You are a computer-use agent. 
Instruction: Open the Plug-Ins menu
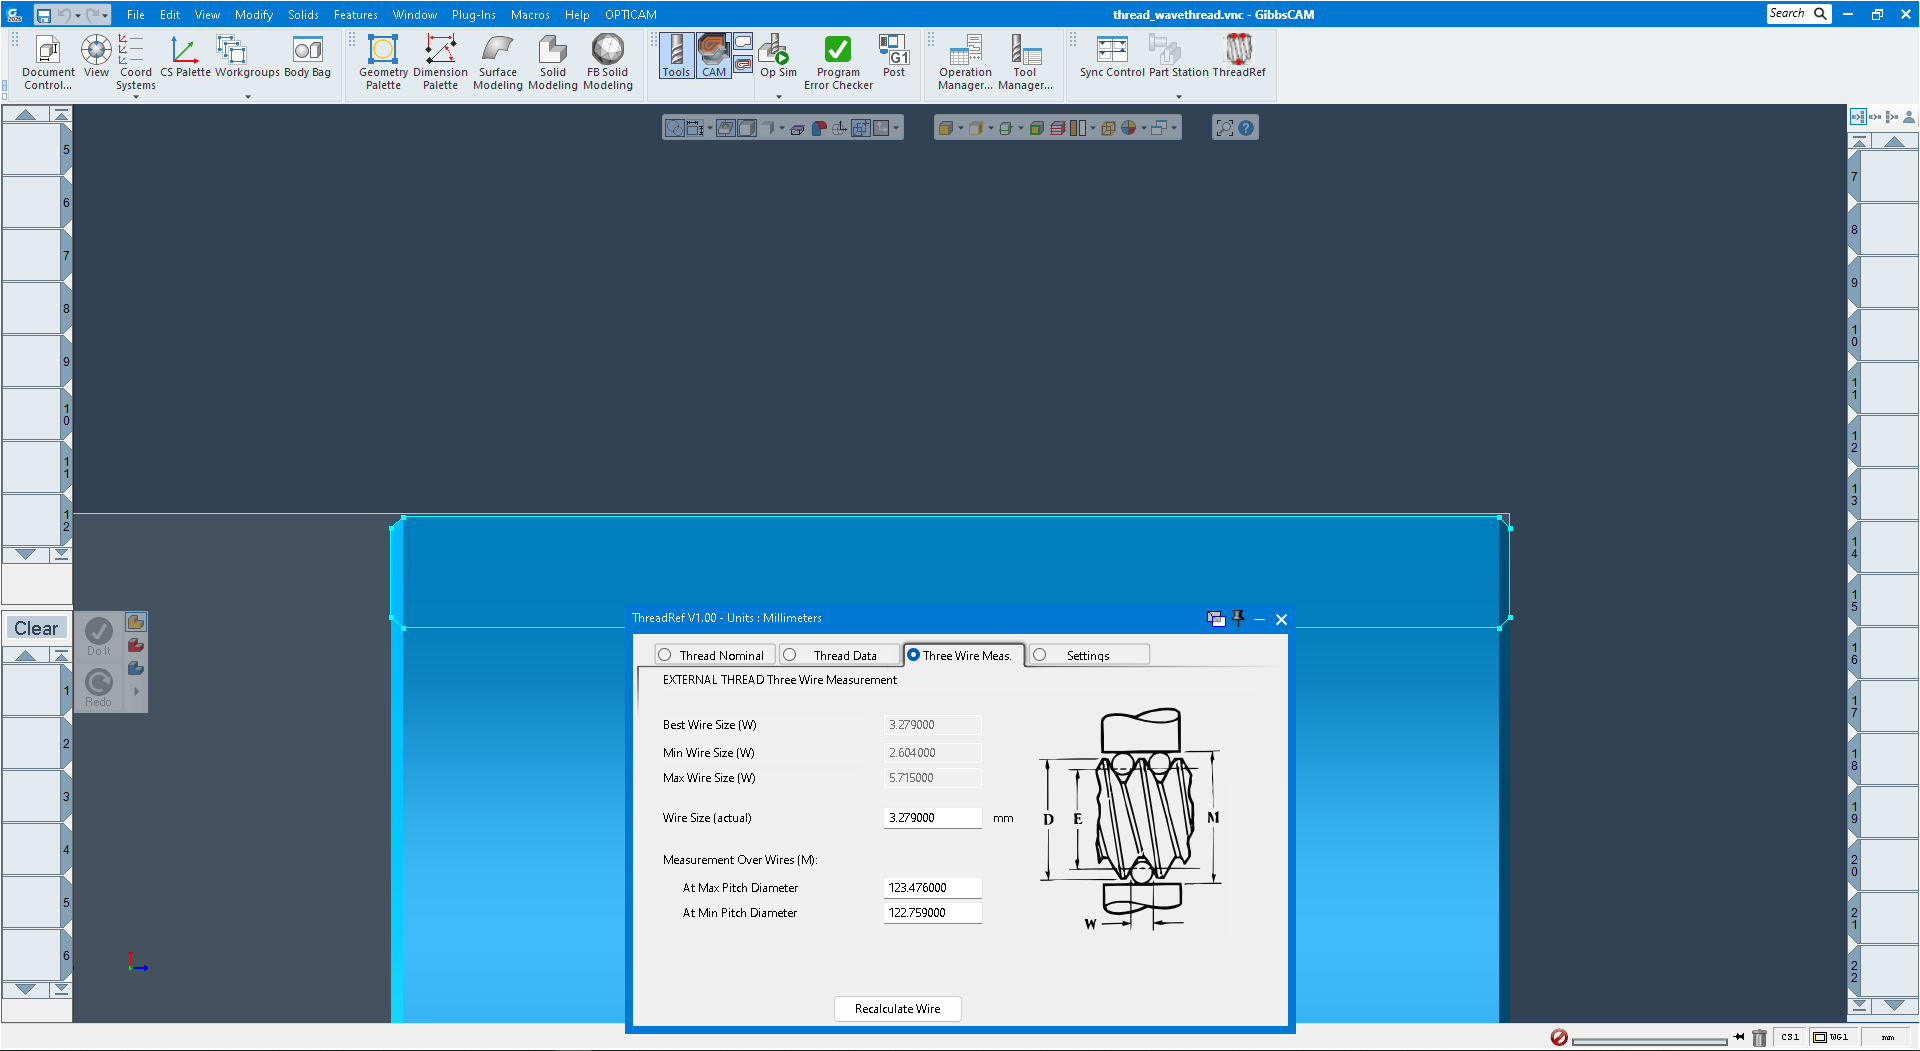pyautogui.click(x=473, y=14)
